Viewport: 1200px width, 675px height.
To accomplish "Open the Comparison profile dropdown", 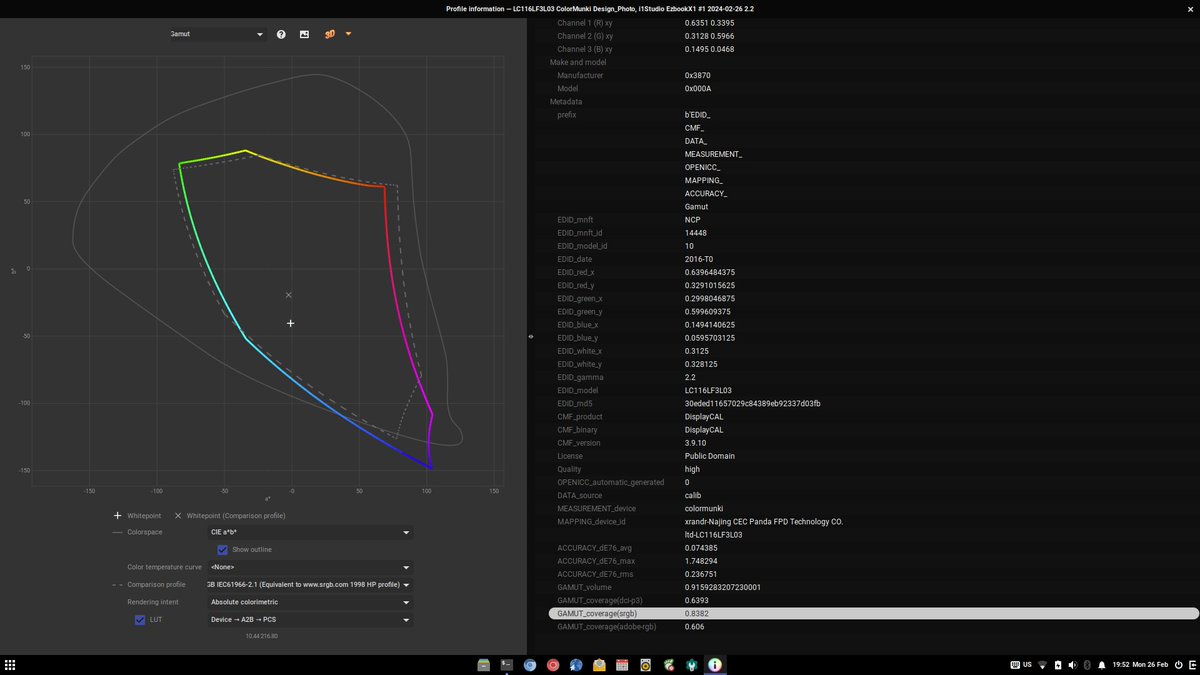I will (310, 585).
